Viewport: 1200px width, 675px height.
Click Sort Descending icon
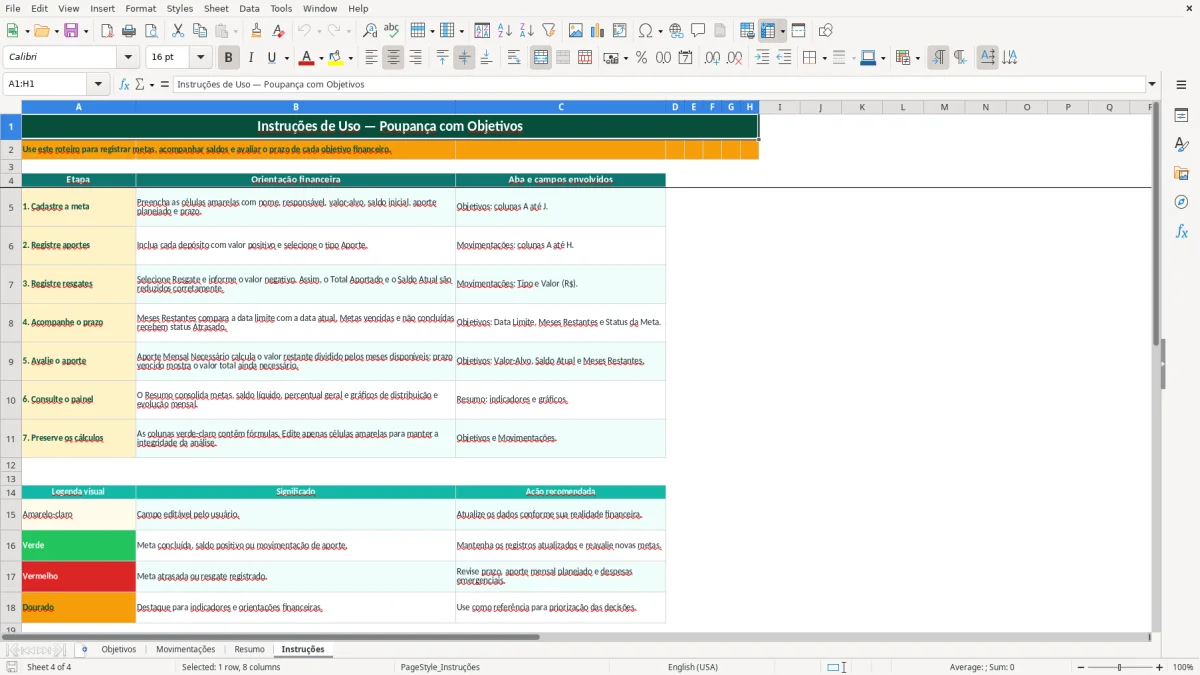click(527, 31)
